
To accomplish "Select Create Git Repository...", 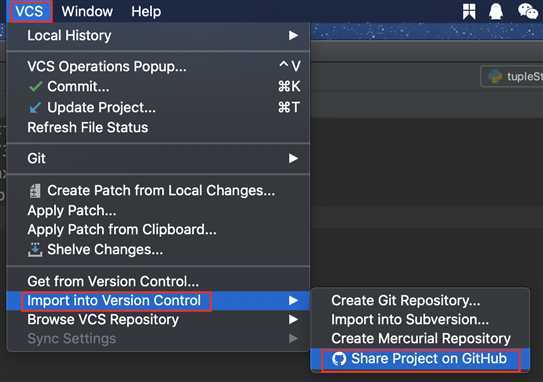I will pos(406,301).
